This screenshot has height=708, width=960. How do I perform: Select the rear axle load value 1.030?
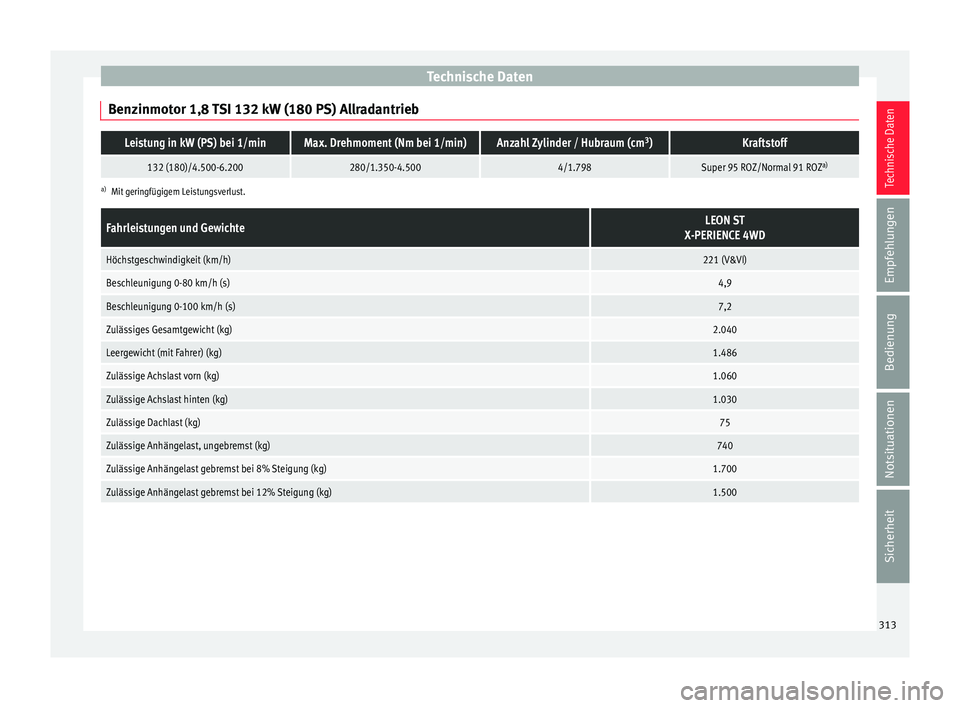(x=725, y=399)
